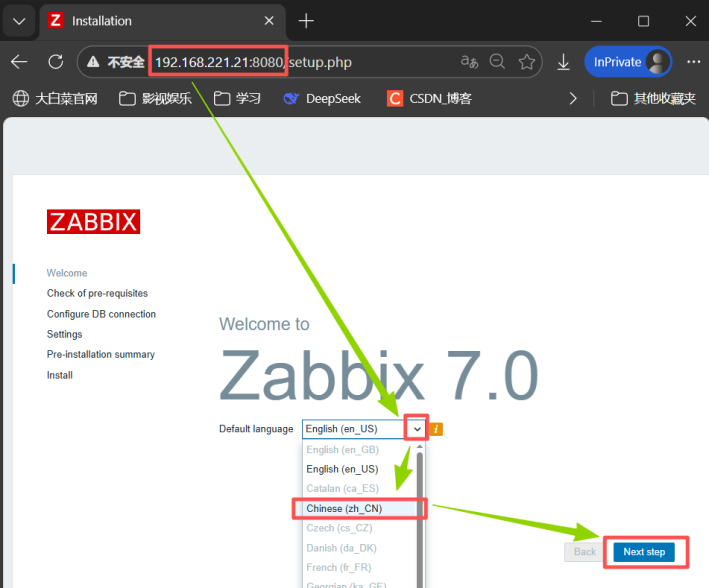Maximize the browser window

coord(643,21)
